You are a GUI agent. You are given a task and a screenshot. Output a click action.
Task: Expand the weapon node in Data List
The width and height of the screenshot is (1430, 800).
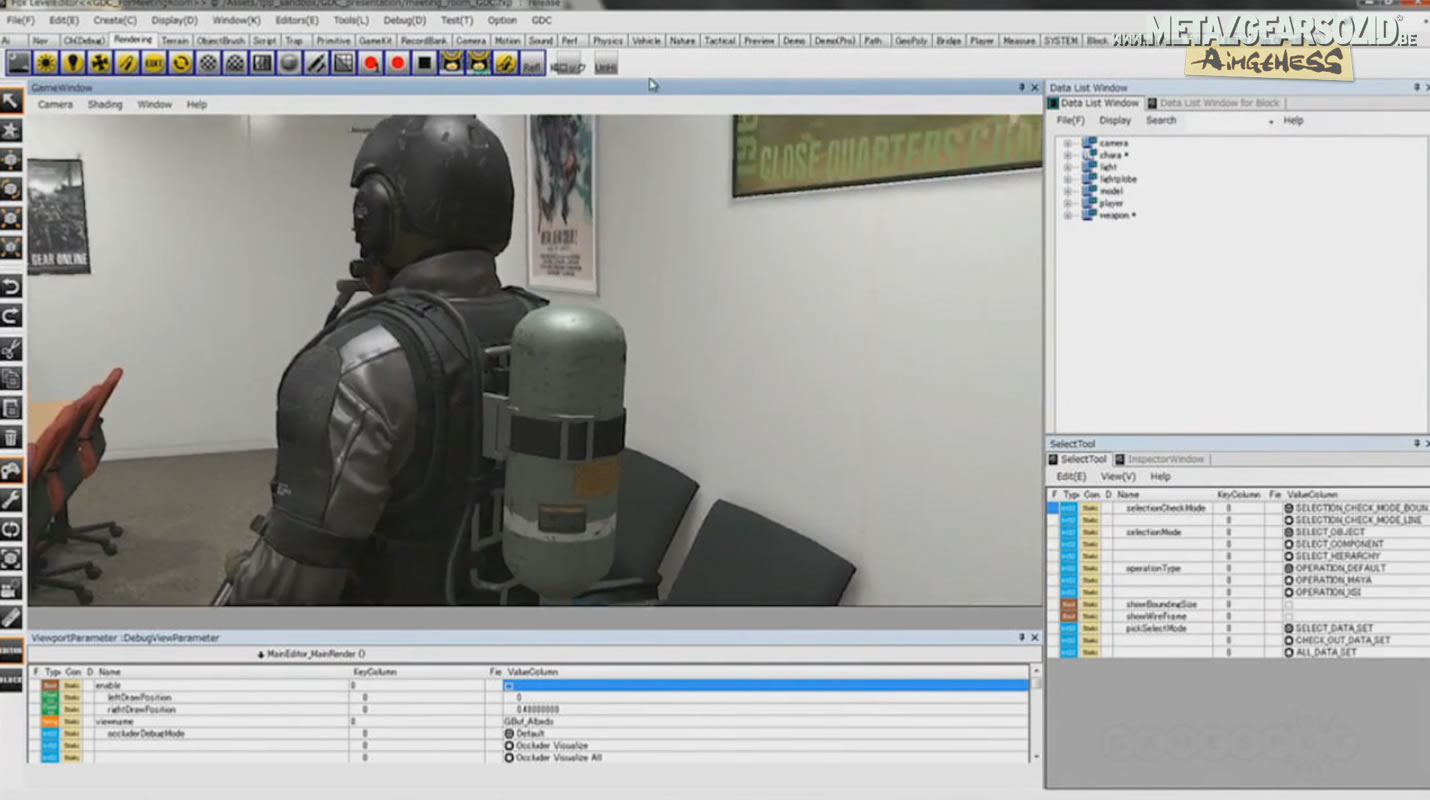[x=1067, y=215]
